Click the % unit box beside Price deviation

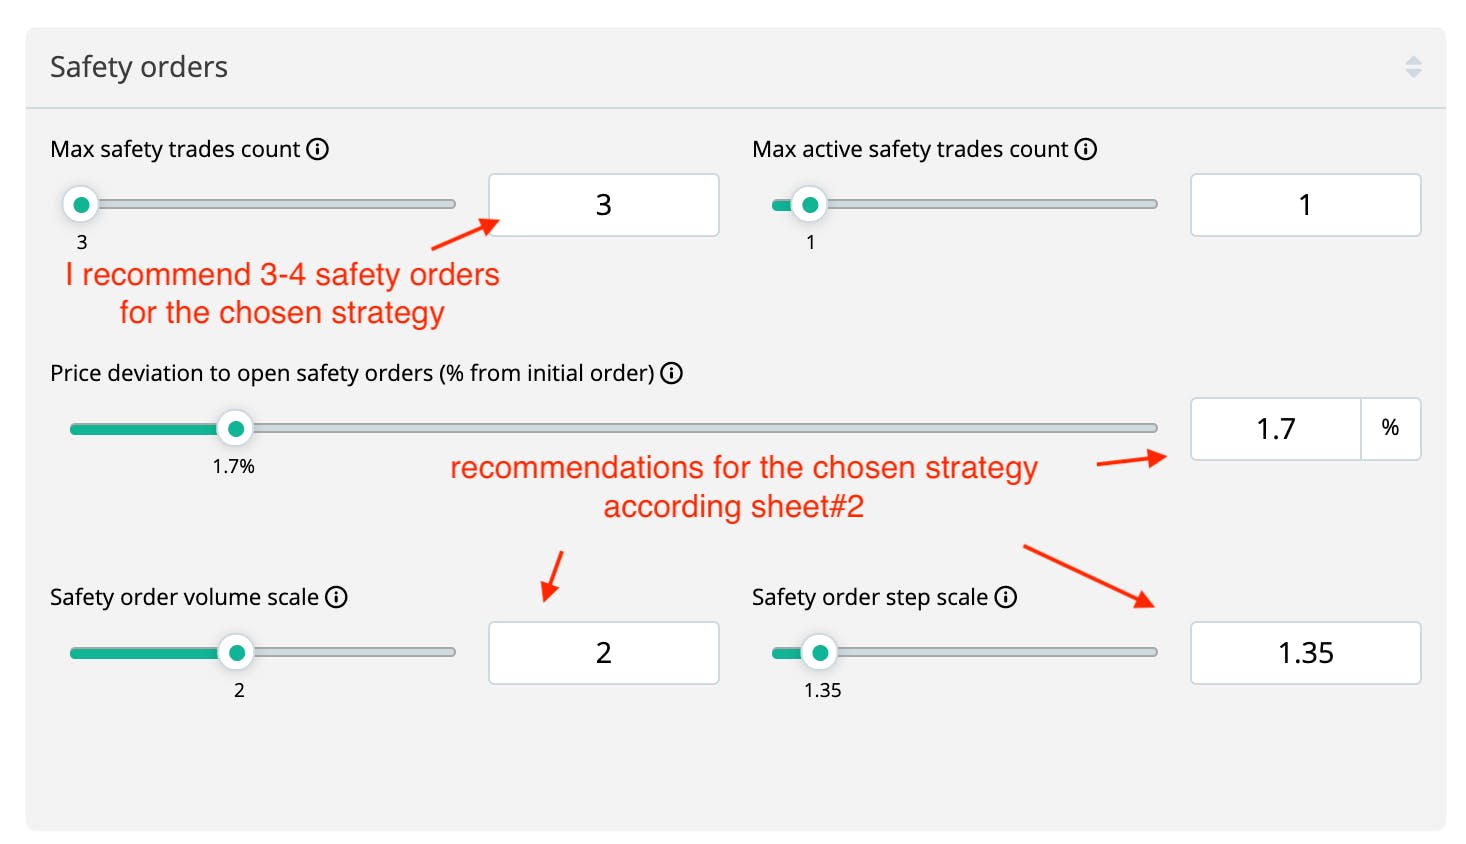click(1390, 429)
